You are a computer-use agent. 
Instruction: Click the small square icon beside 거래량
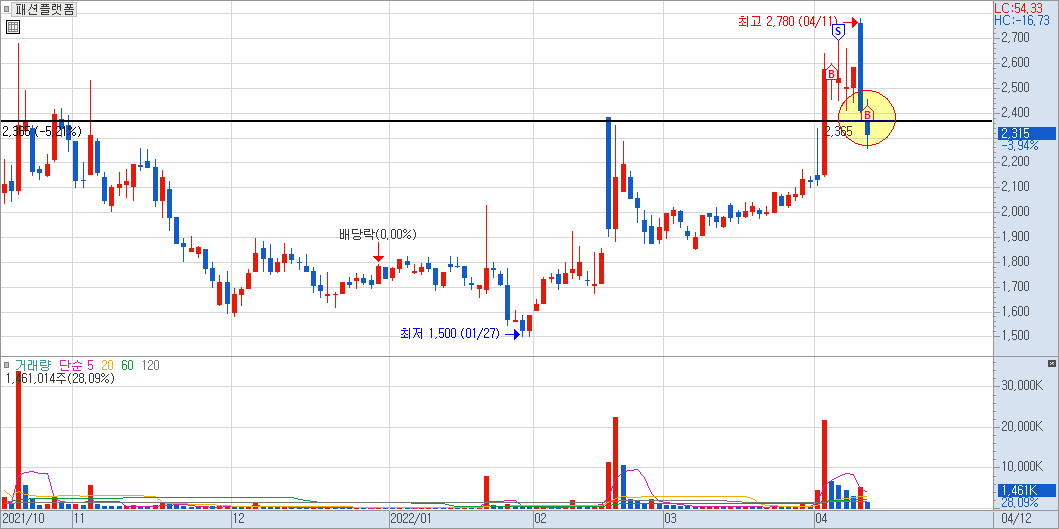point(6,366)
